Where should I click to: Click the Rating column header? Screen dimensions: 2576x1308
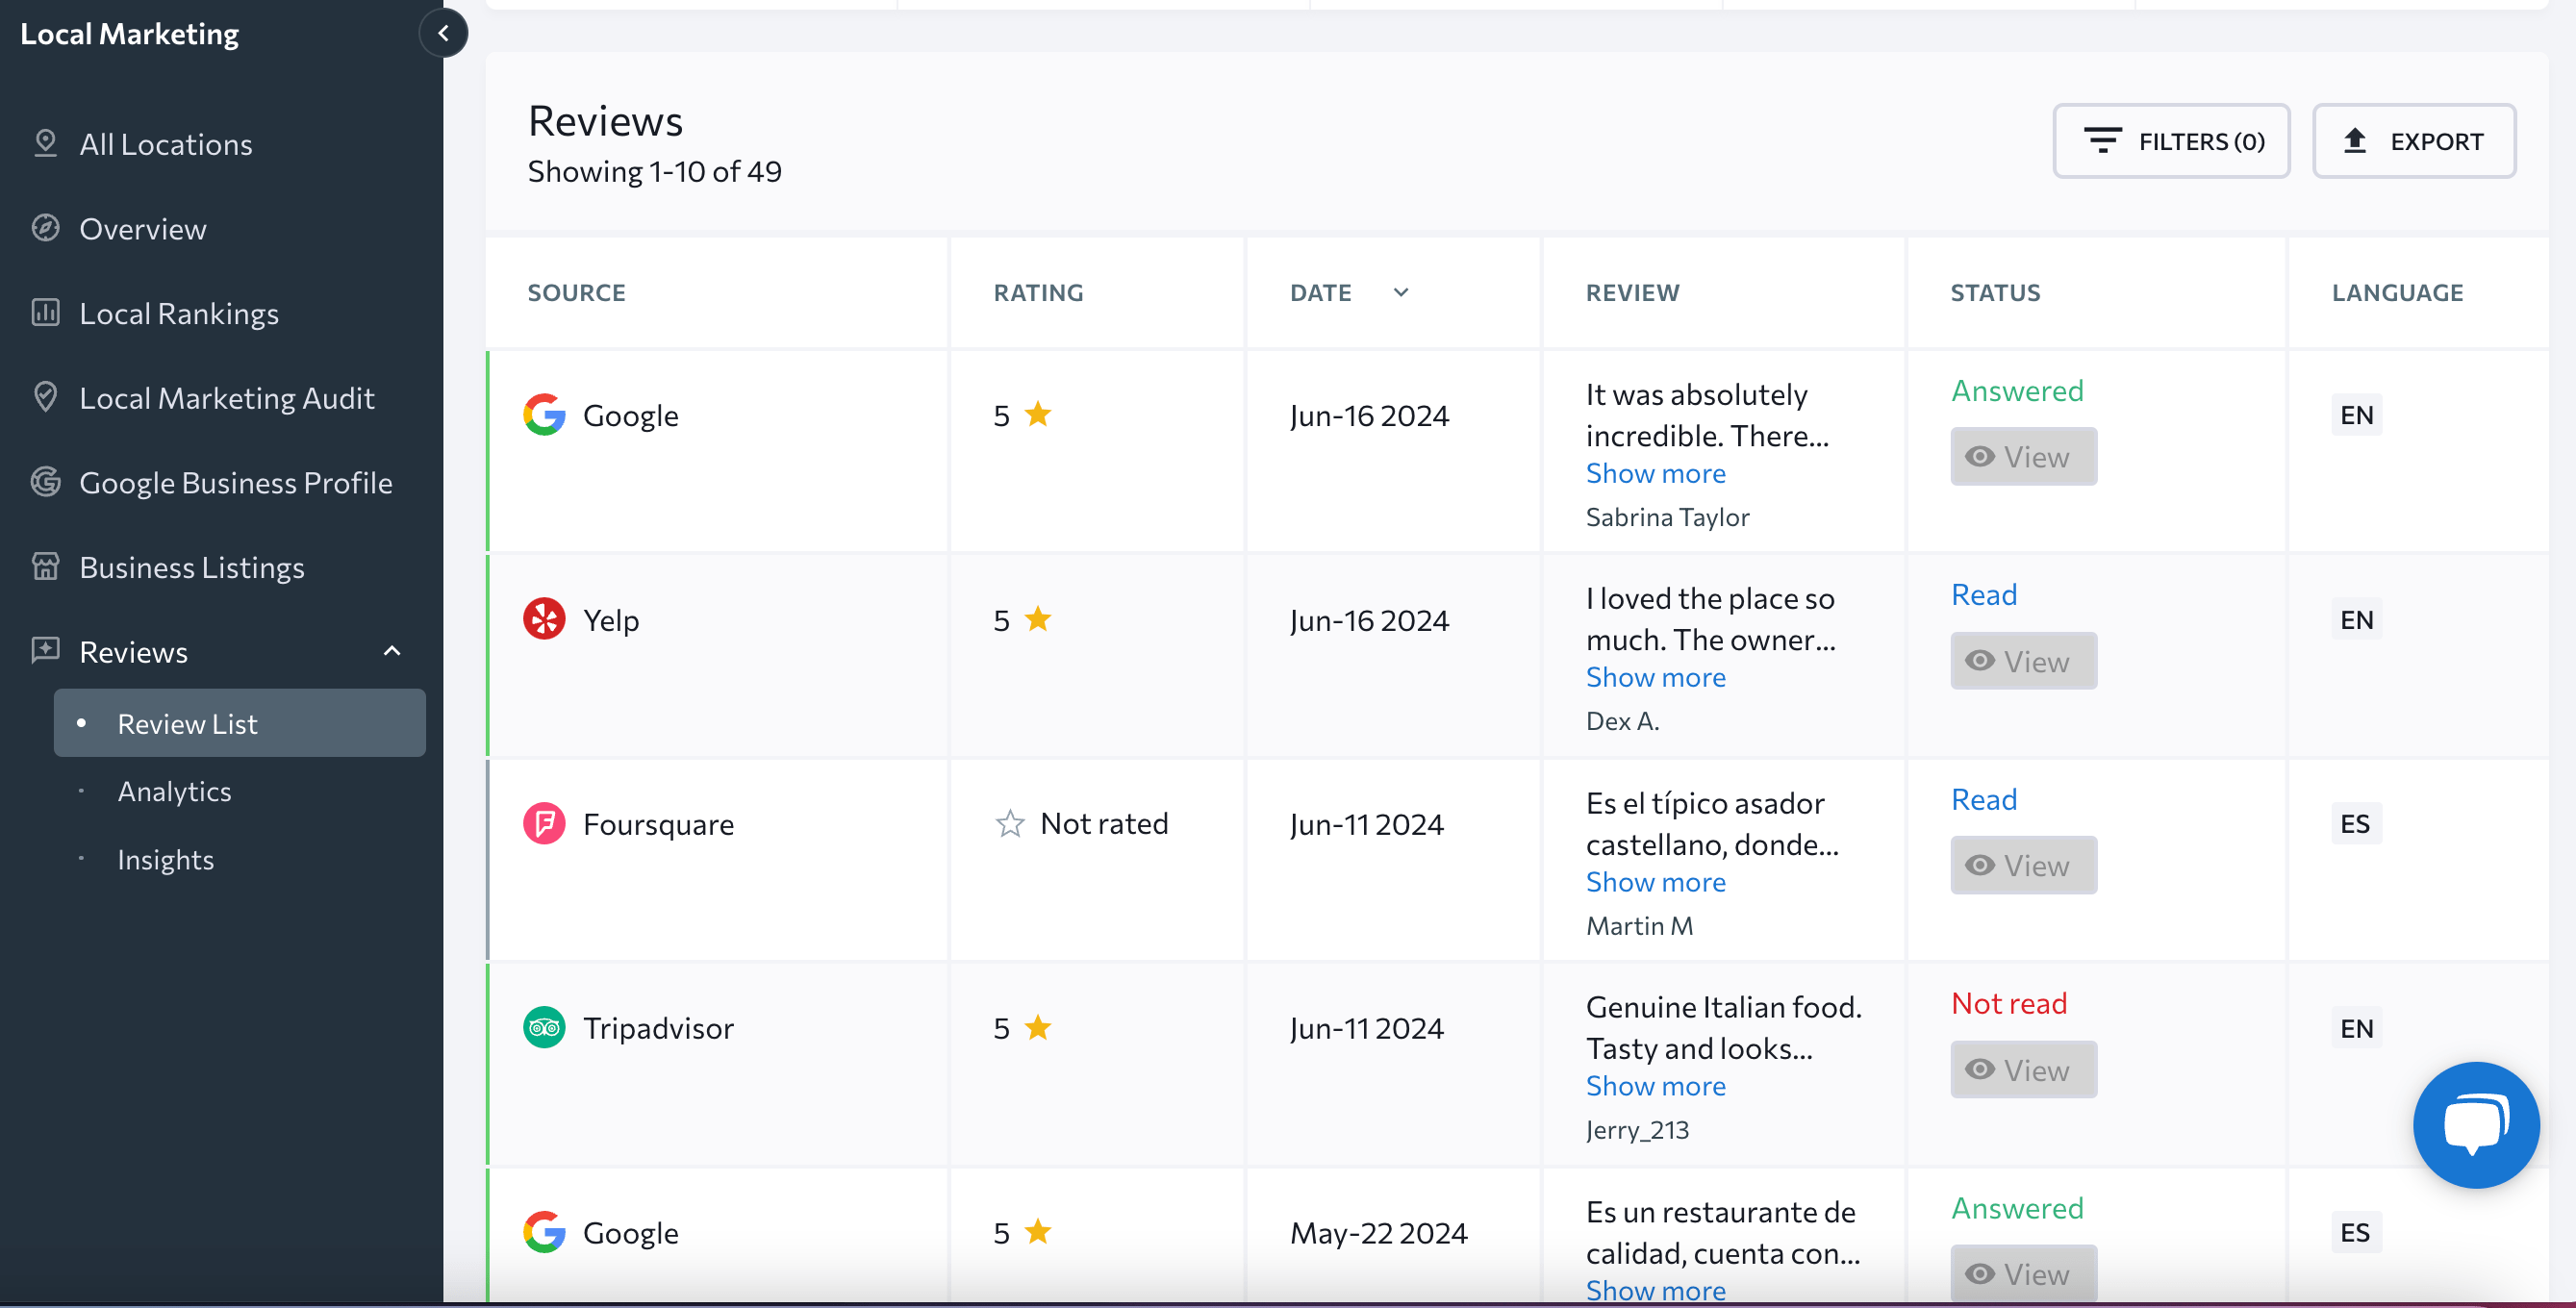[x=1038, y=292]
